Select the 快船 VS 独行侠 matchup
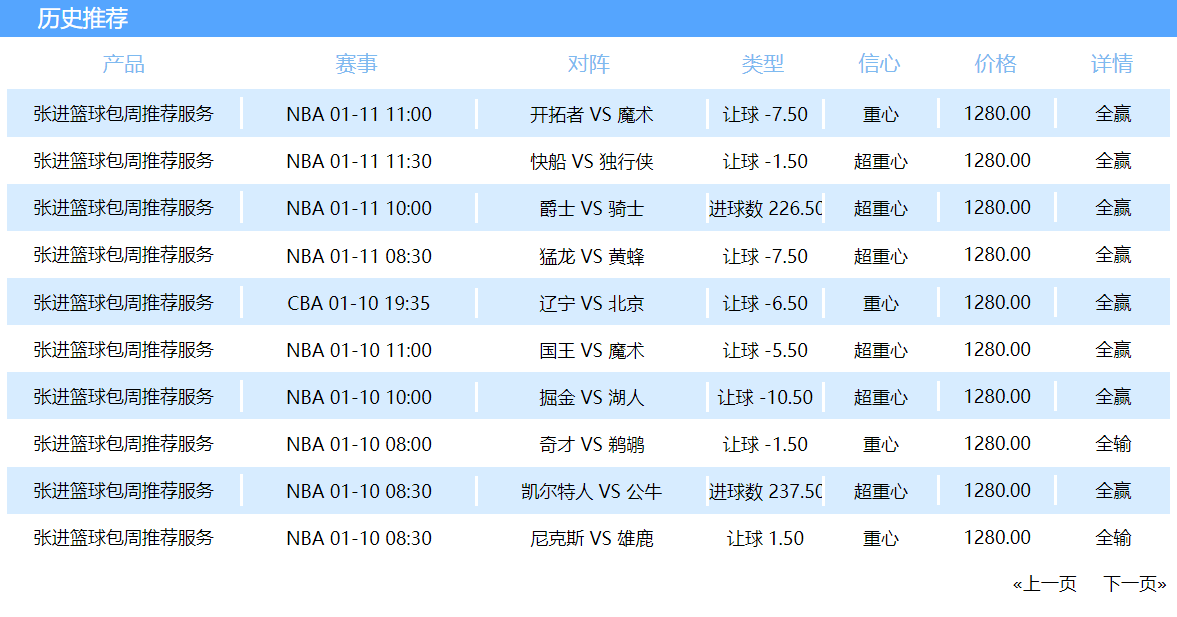This screenshot has height=617, width=1177. click(592, 161)
